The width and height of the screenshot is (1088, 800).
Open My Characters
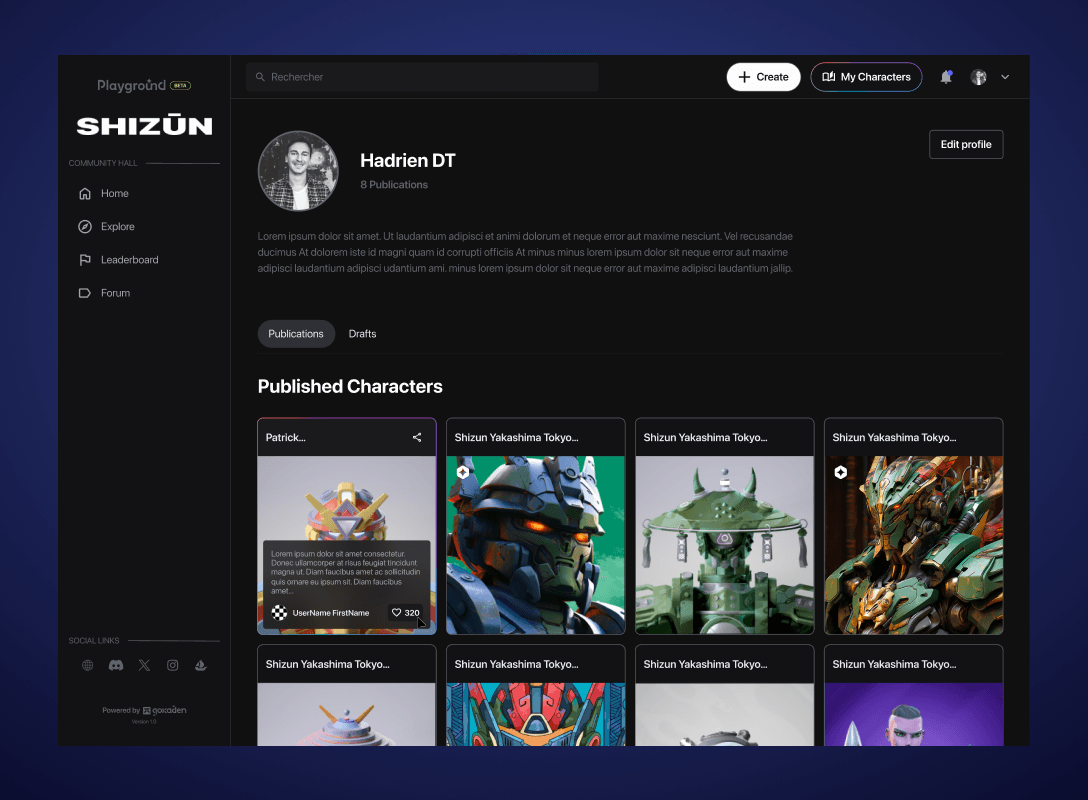tap(866, 77)
